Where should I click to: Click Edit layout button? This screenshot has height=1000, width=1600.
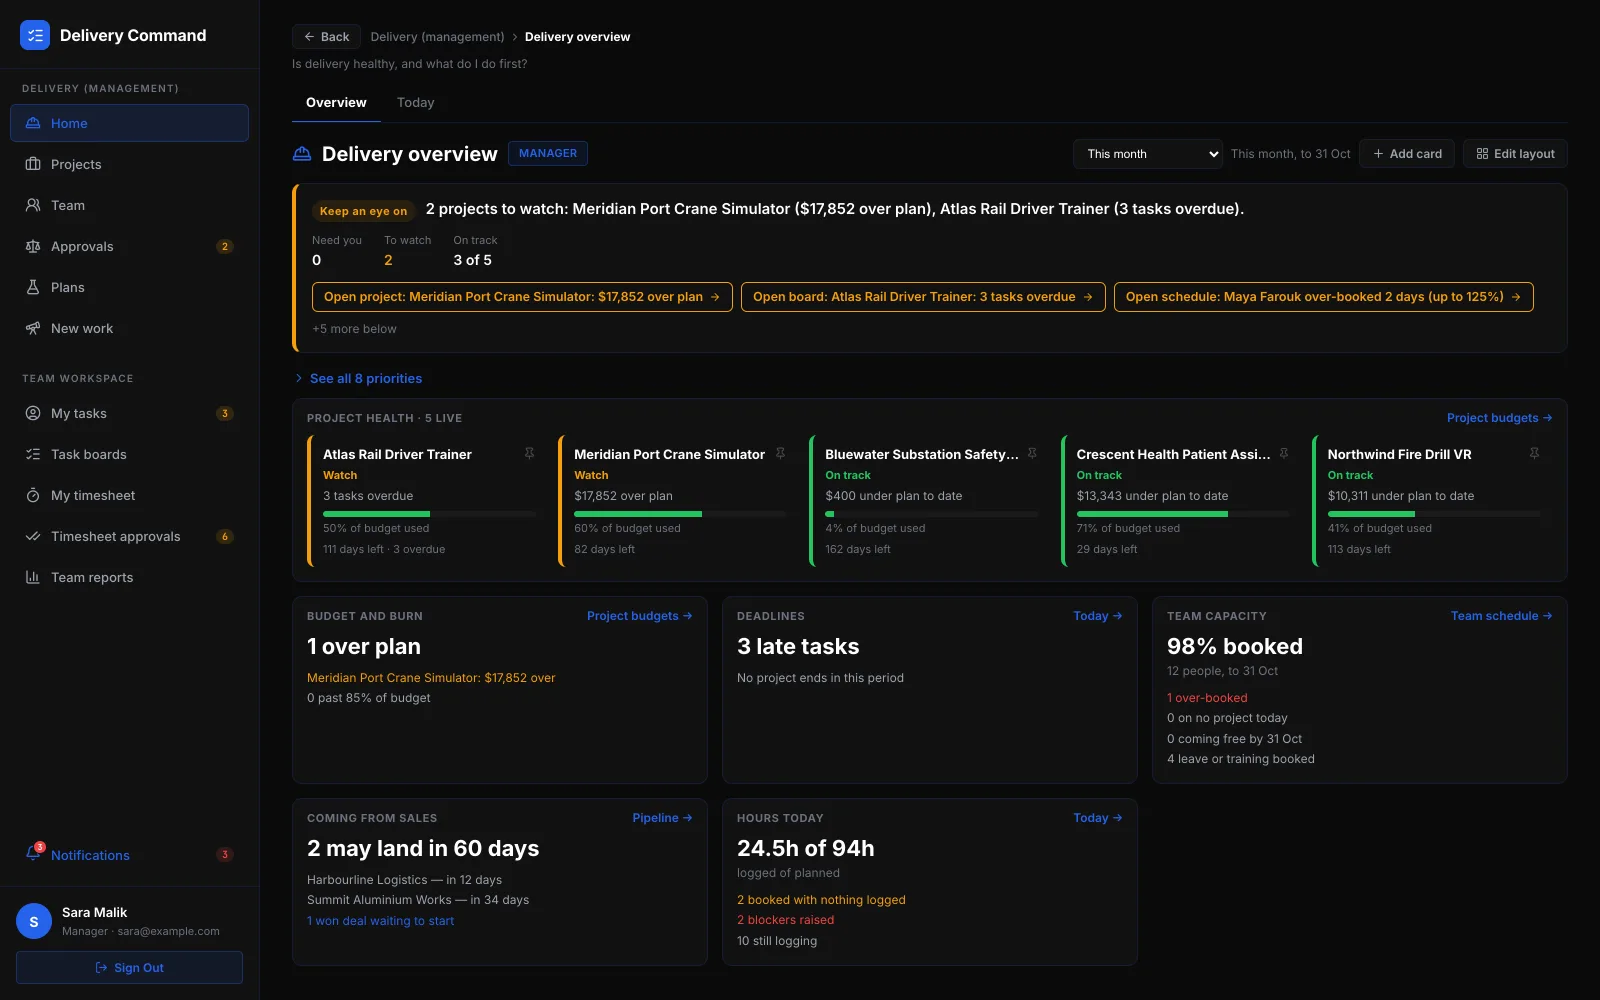pyautogui.click(x=1515, y=154)
